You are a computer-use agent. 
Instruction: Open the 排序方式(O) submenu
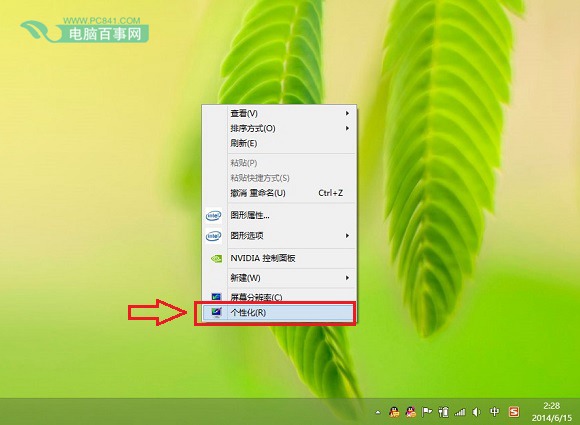click(279, 128)
